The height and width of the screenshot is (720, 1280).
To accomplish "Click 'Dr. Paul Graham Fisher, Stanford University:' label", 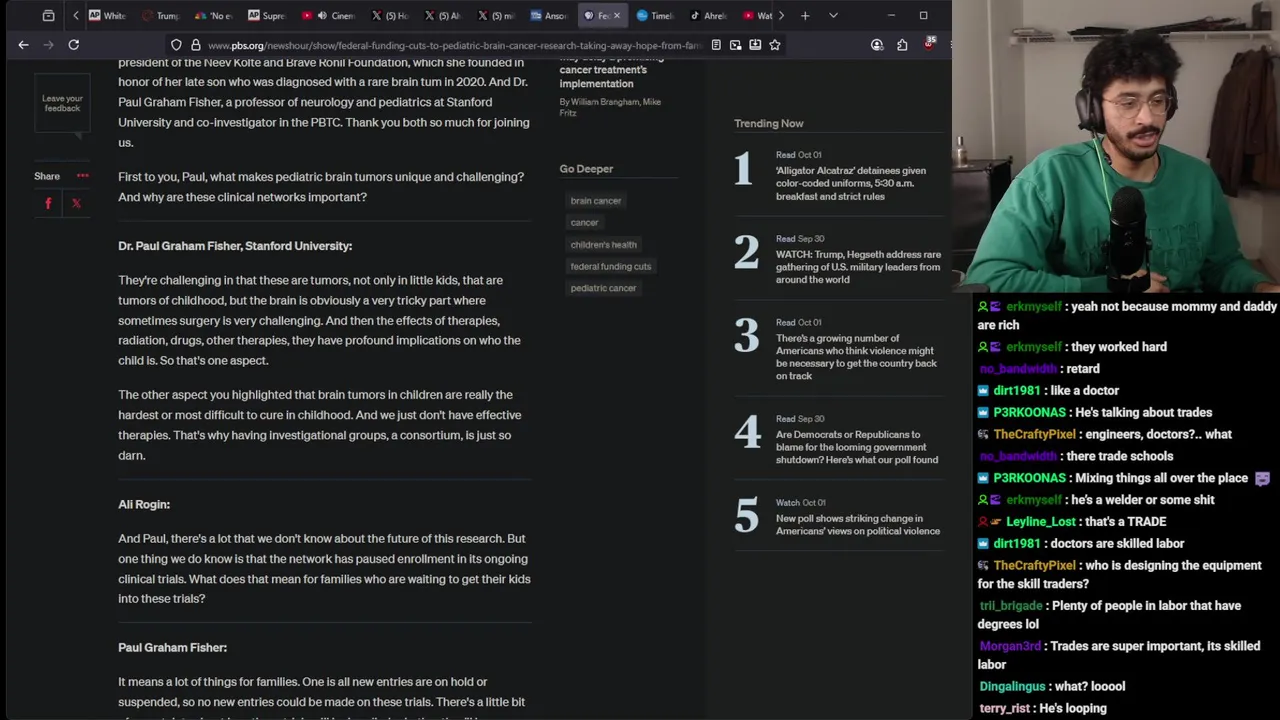I will [x=235, y=246].
